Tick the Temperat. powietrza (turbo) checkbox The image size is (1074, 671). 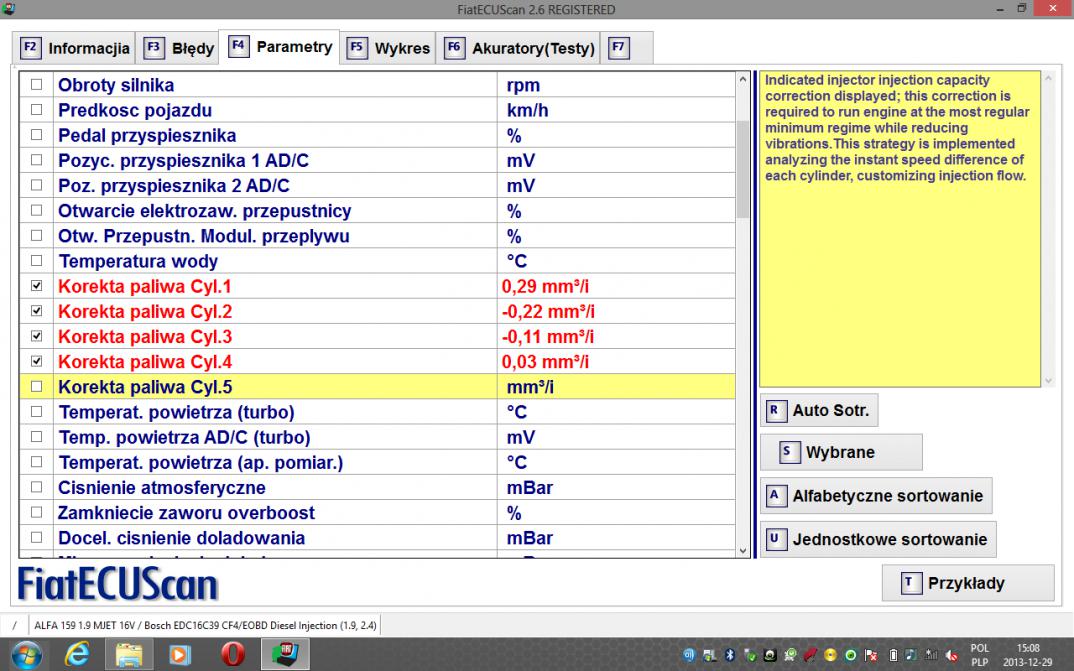pos(36,412)
